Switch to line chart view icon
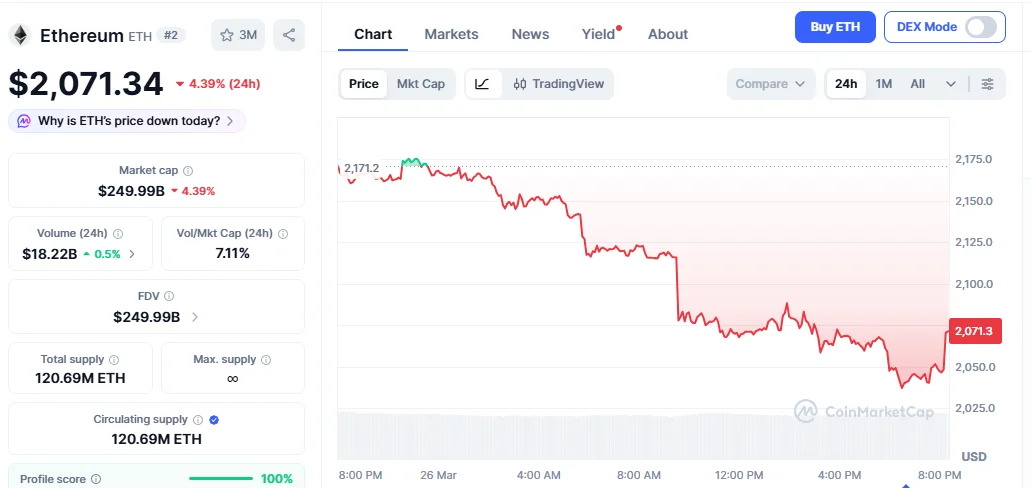The height and width of the screenshot is (488, 1031). click(x=482, y=84)
